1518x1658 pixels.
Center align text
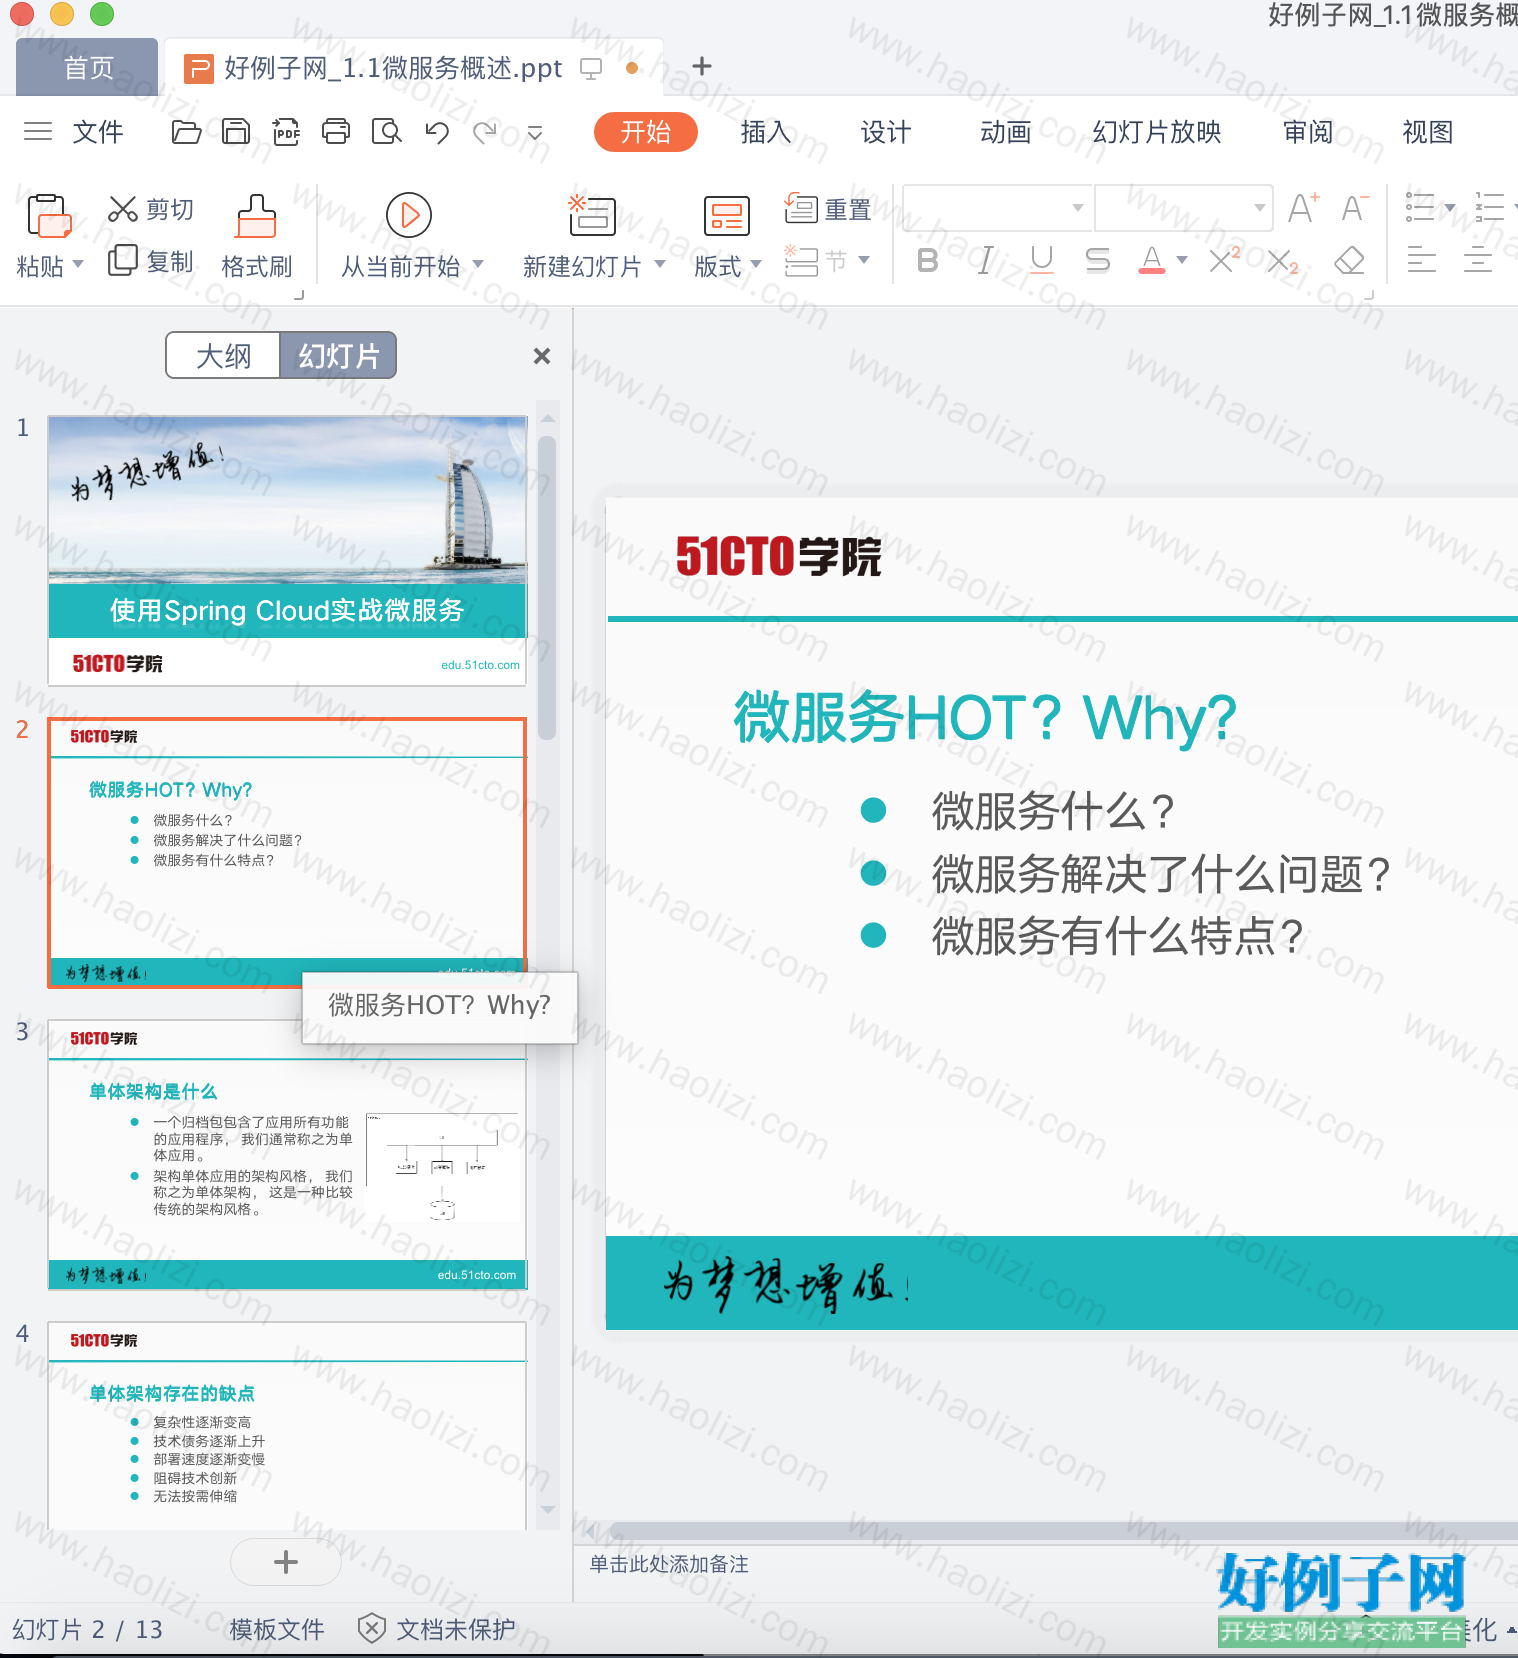pos(1477,261)
